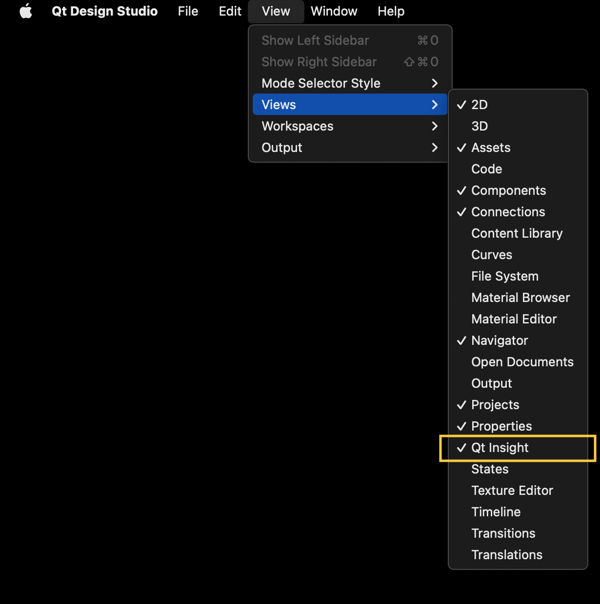Screen dimensions: 600x604
Task: Enable the 3D view
Action: [479, 126]
